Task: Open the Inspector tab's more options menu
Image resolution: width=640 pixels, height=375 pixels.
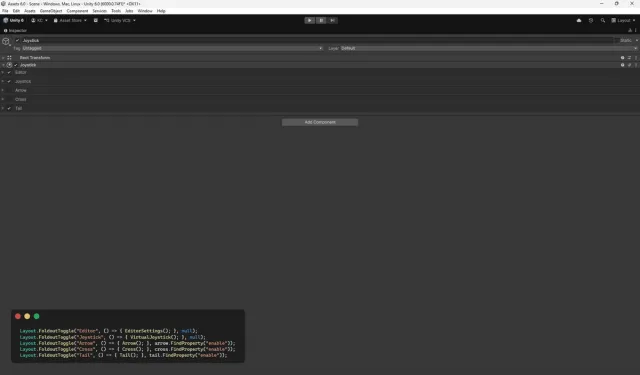Action: pos(636,31)
